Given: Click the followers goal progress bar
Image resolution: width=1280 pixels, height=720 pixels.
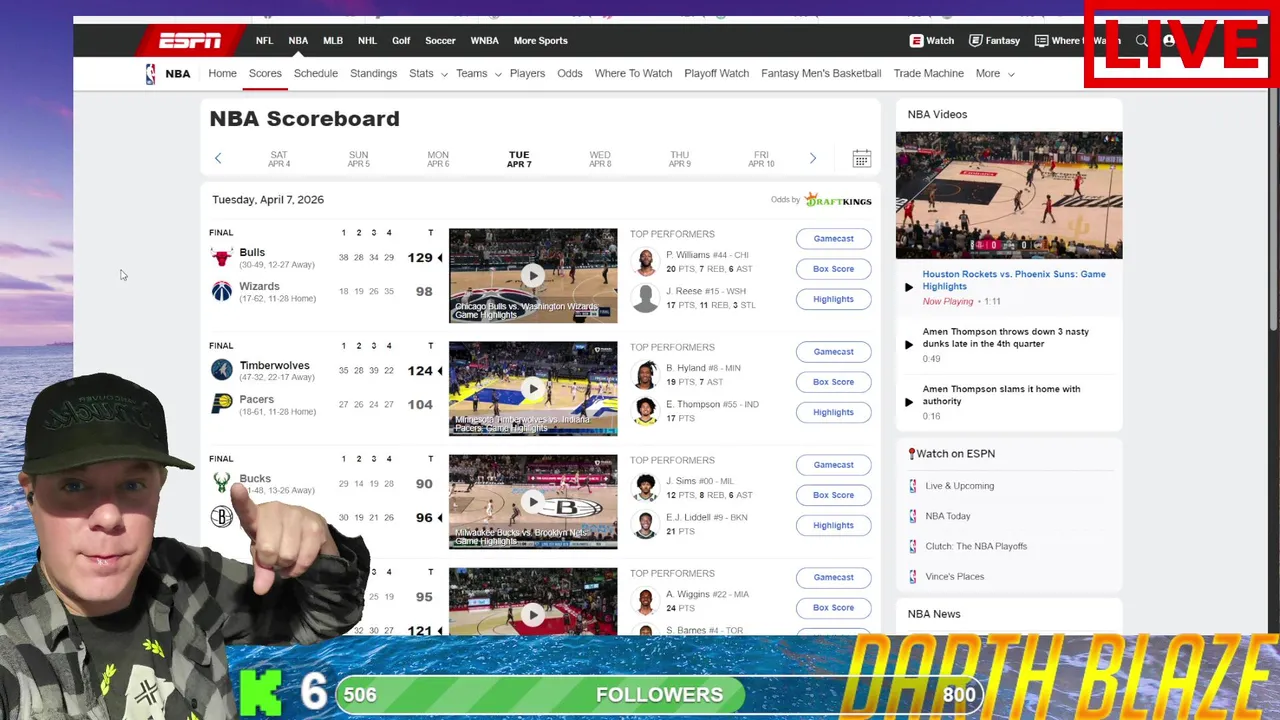Looking at the screenshot, I should 660,694.
